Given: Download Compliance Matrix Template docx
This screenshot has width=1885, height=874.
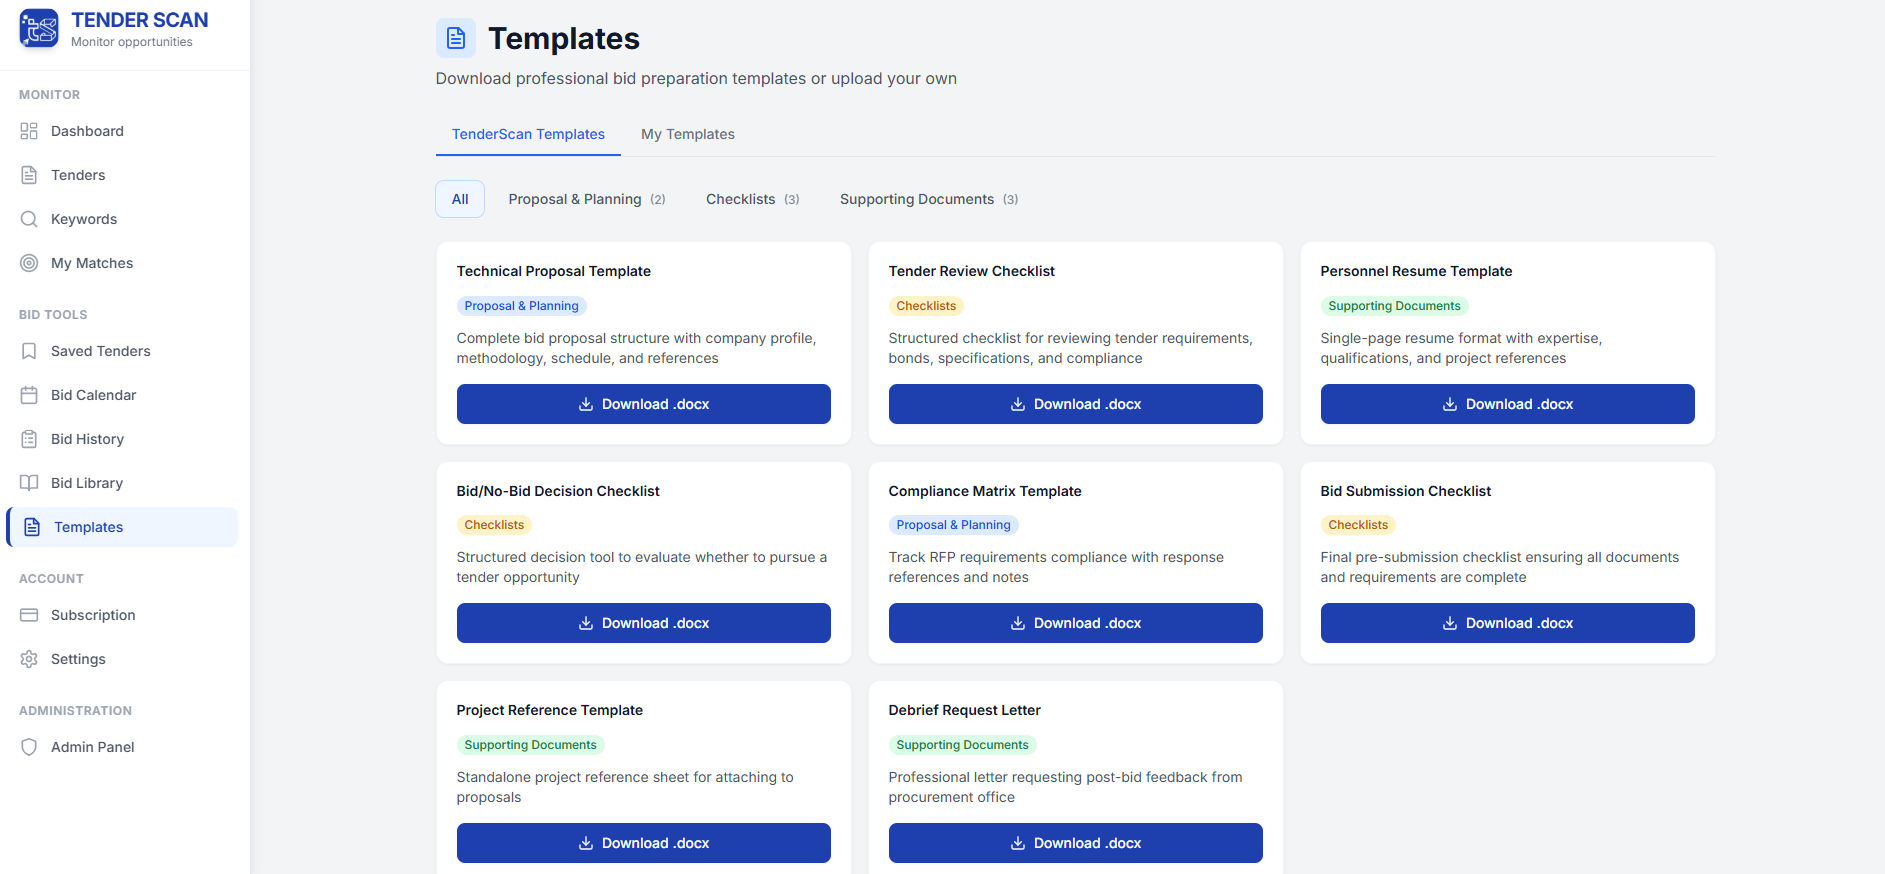Looking at the screenshot, I should coord(1076,623).
